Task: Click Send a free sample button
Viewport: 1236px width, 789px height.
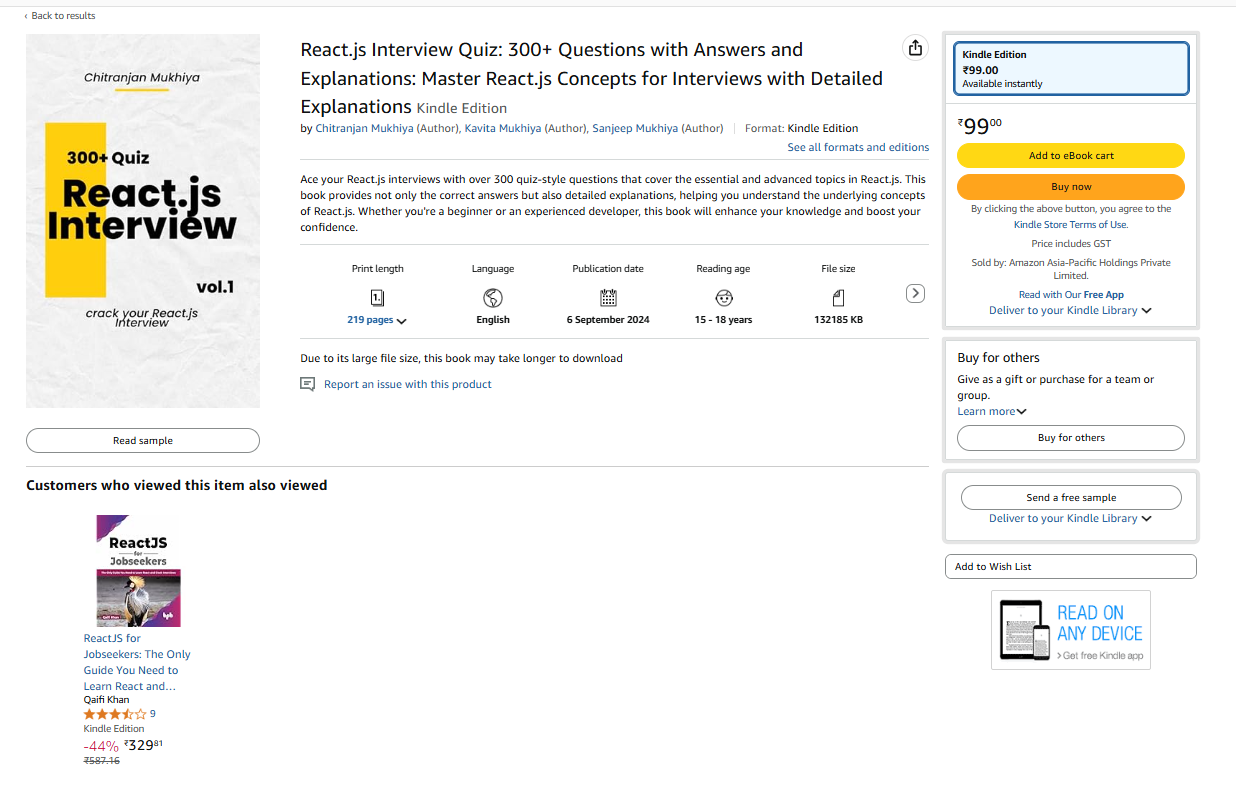Action: [x=1071, y=497]
